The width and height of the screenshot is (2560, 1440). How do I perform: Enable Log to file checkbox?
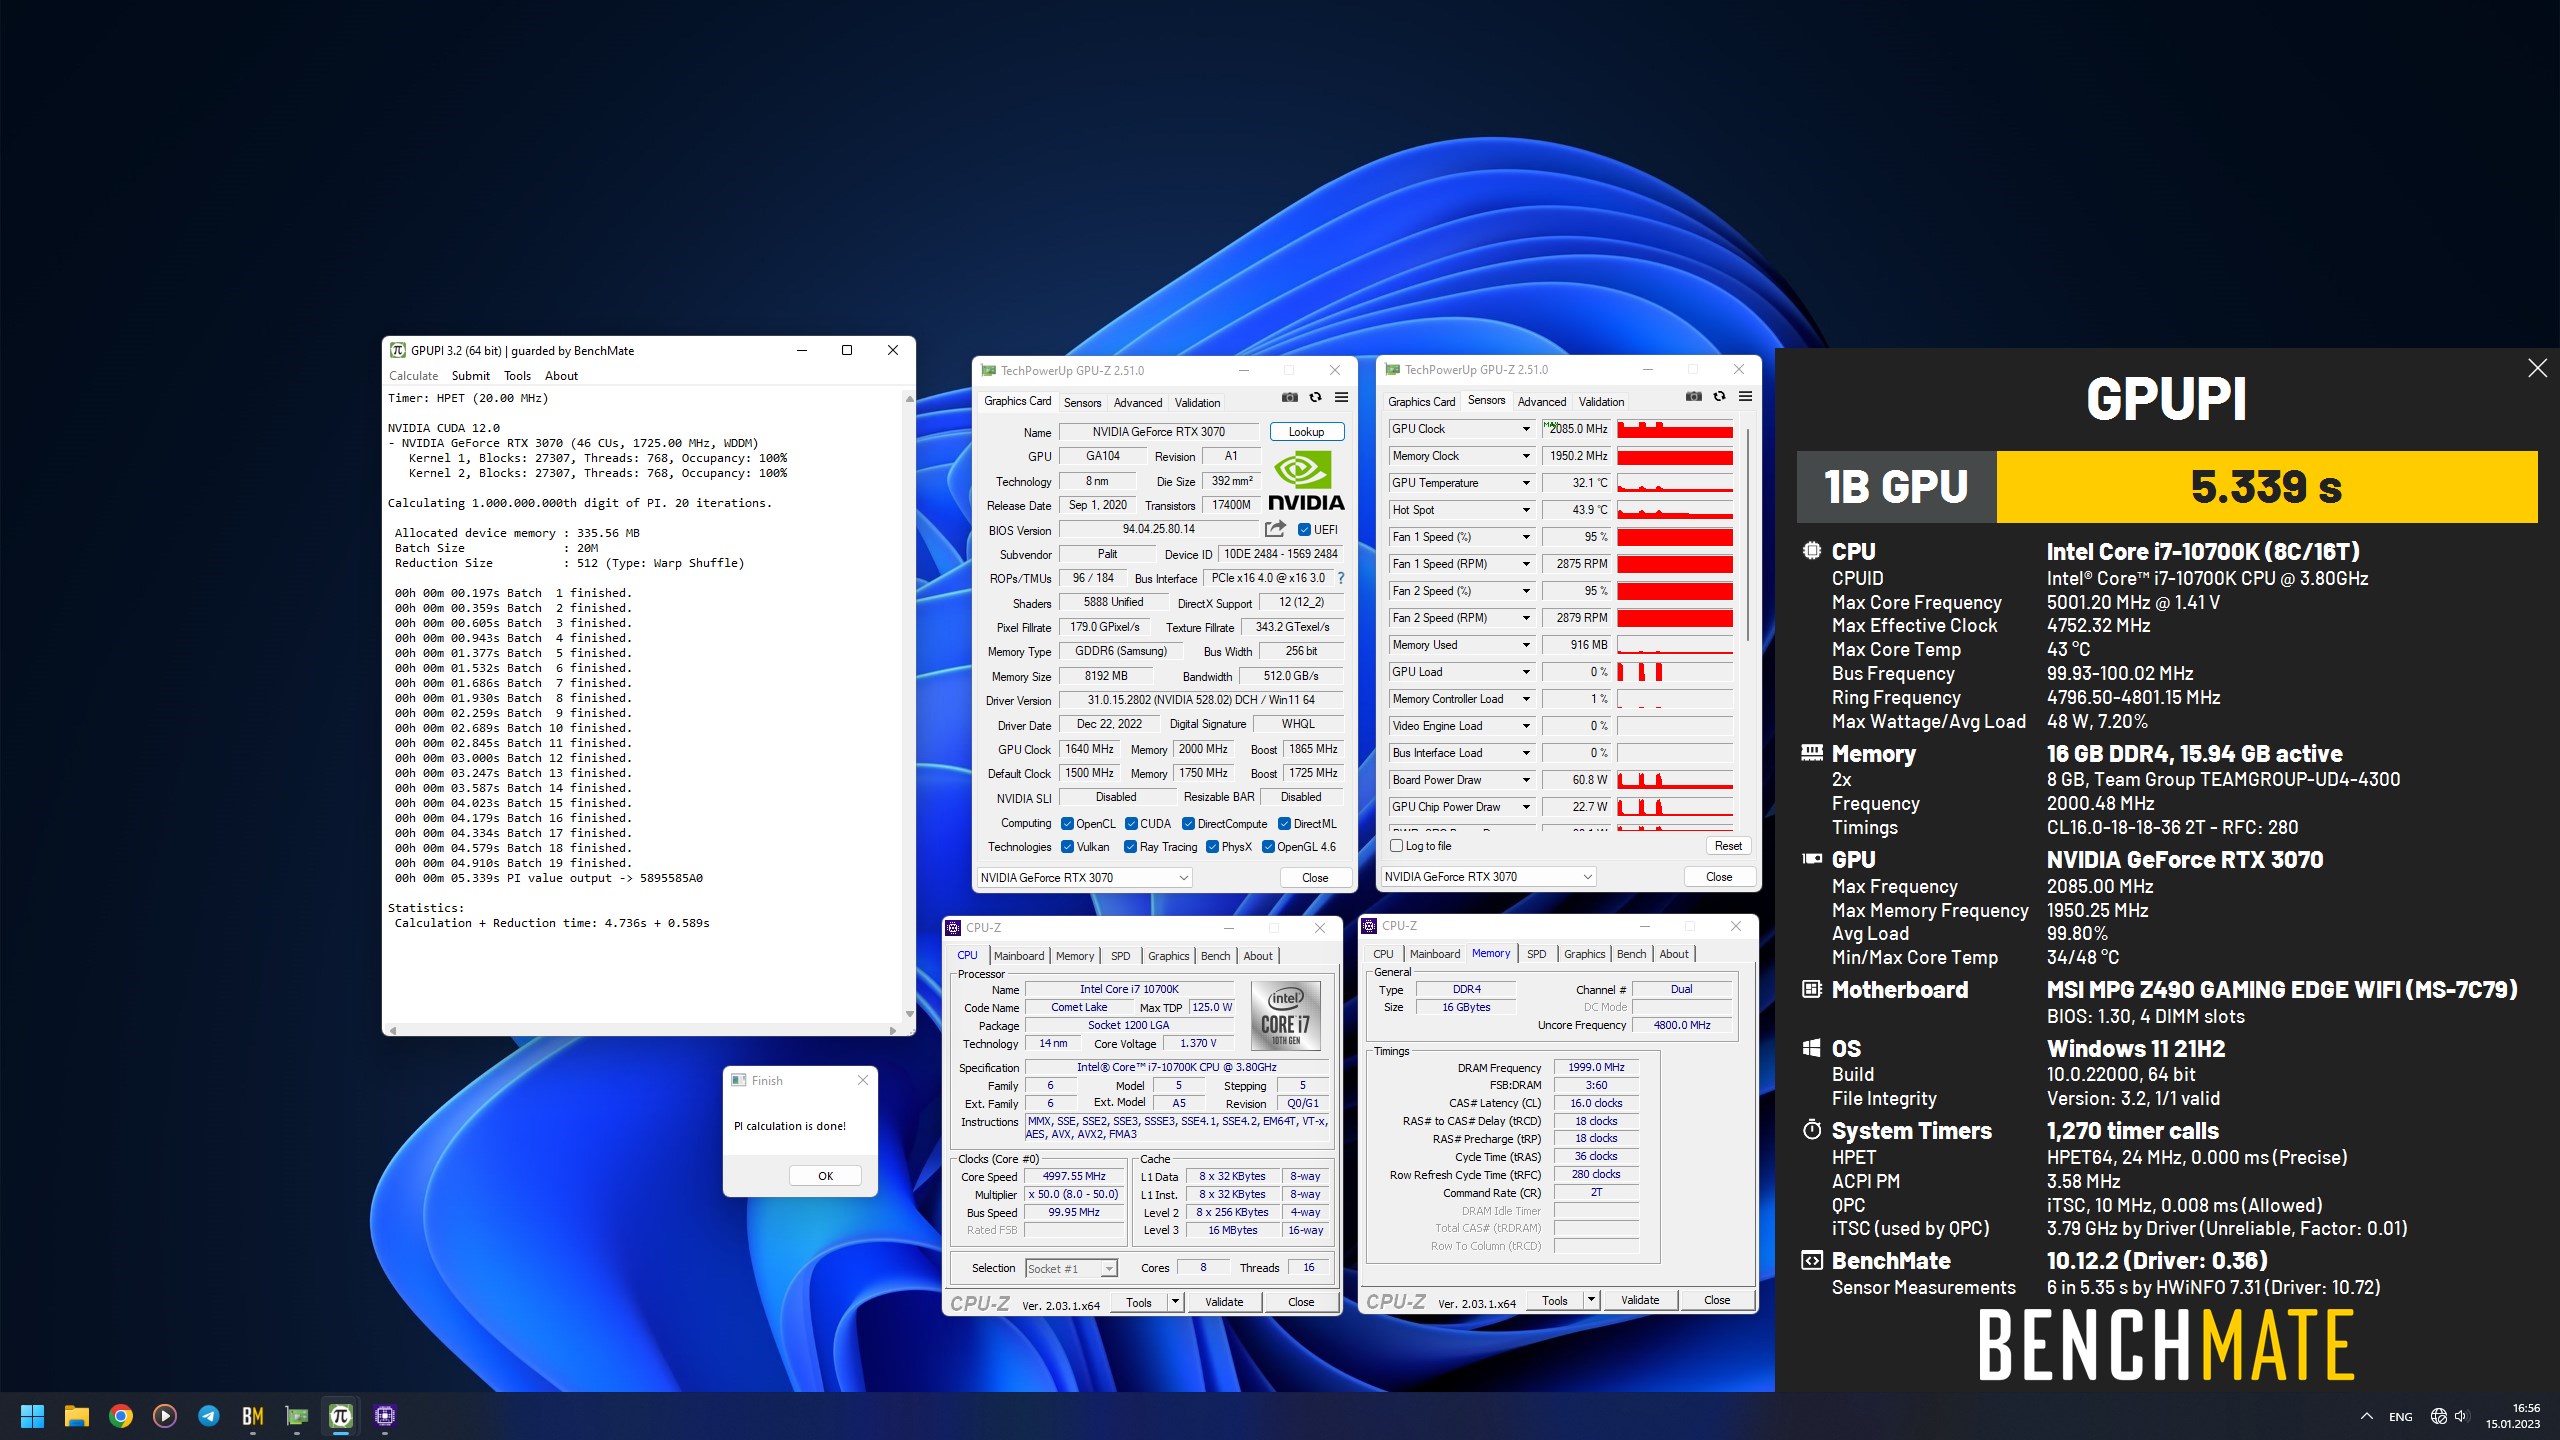[1396, 846]
